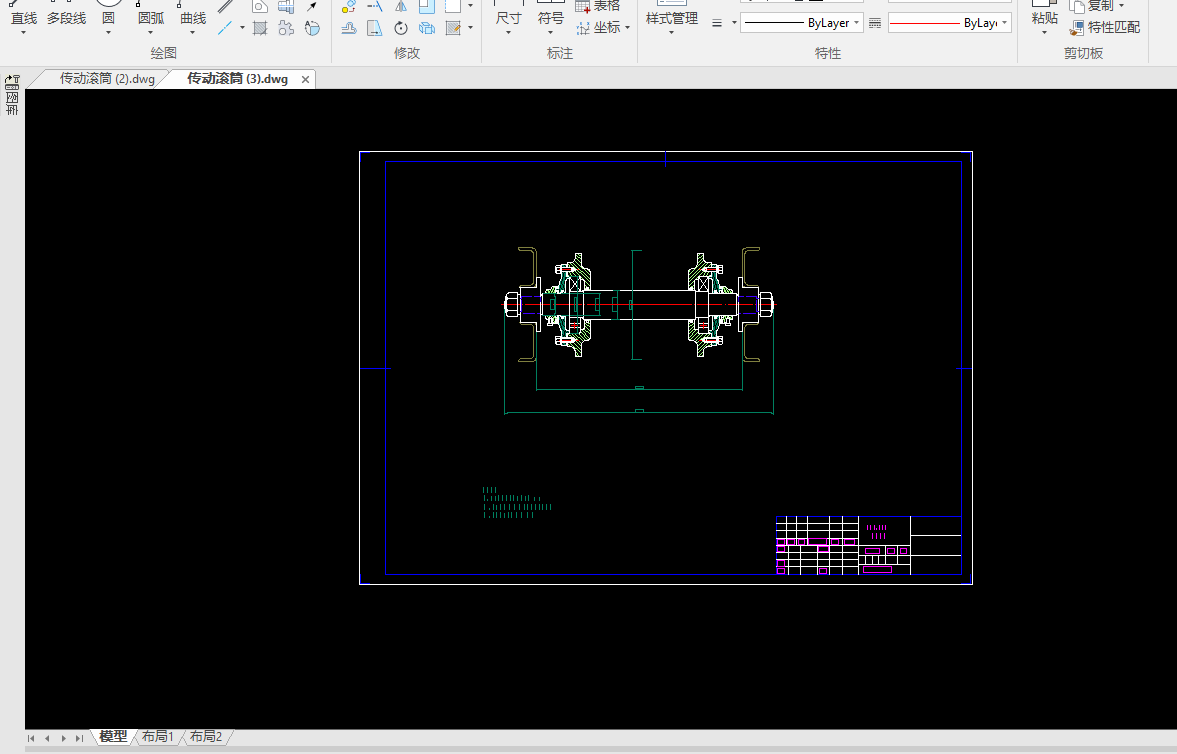This screenshot has width=1177, height=754.
Task: Click the stretch icon in 修改
Action: (349, 29)
